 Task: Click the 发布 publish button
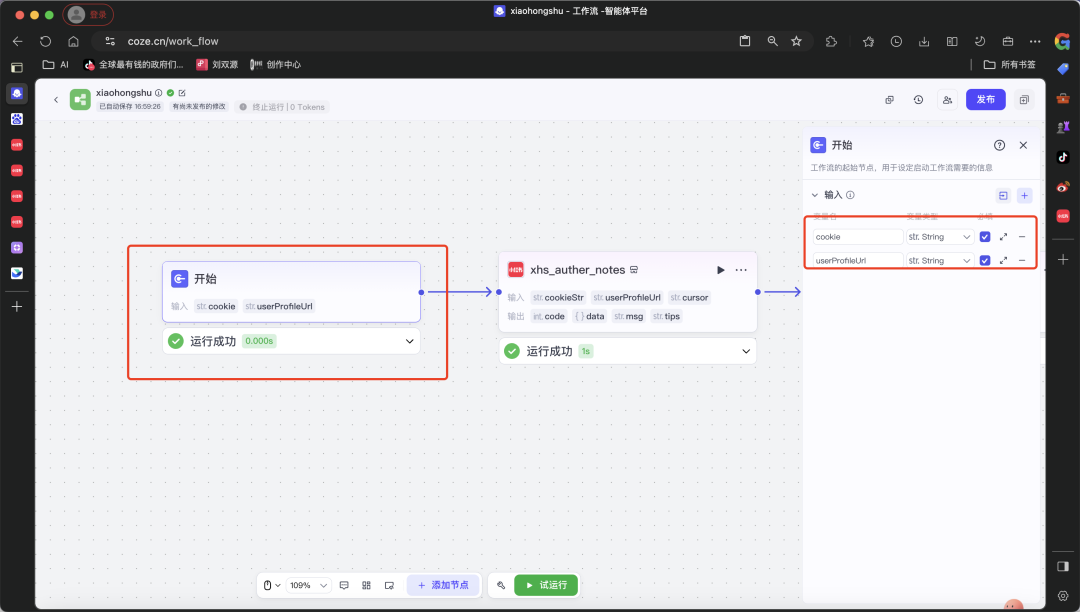pyautogui.click(x=986, y=99)
